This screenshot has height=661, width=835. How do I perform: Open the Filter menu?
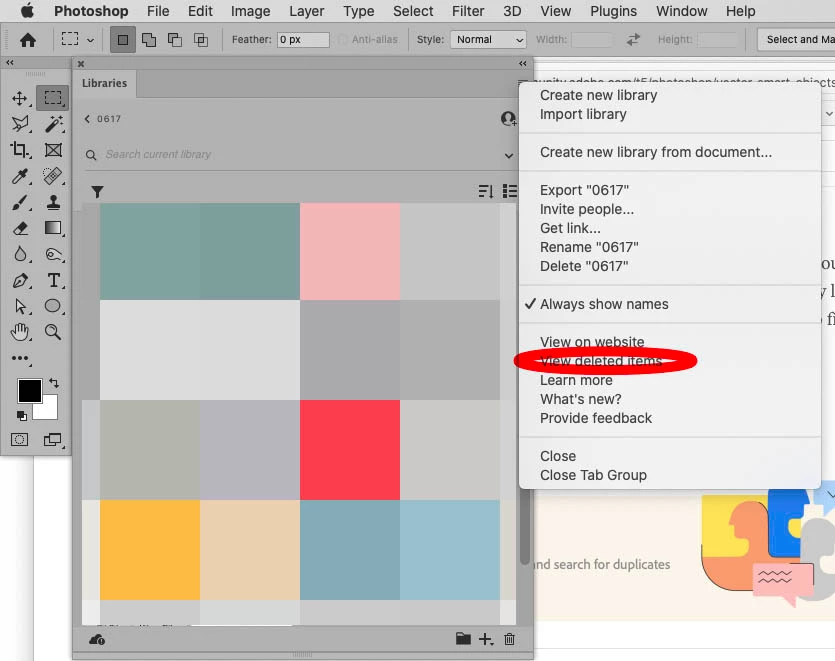coord(468,11)
